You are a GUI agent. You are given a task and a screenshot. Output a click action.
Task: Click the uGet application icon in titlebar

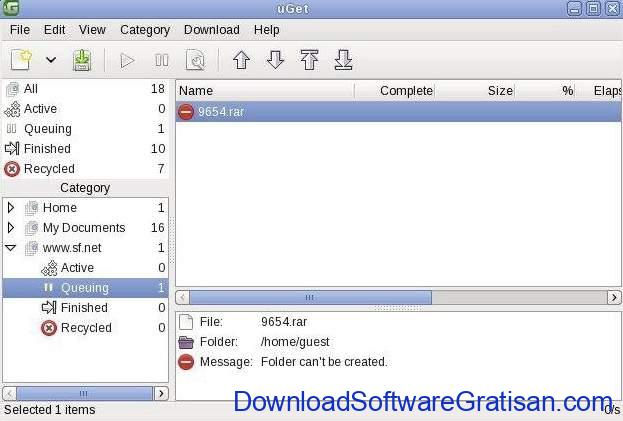(x=10, y=8)
